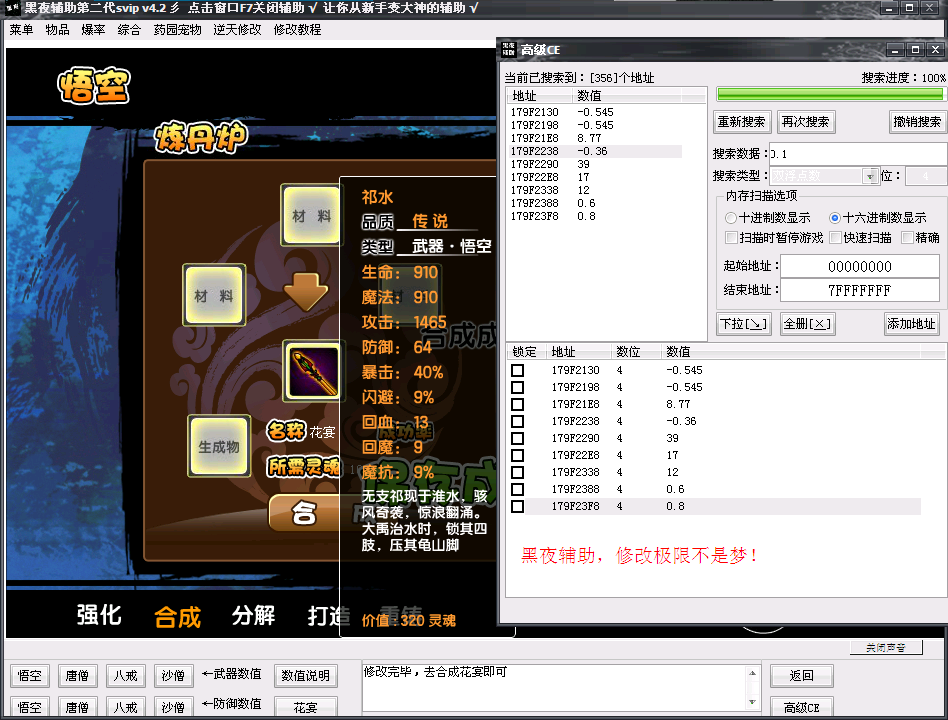The width and height of the screenshot is (948, 720).
Task: Click 八戒 in the 防御数值 row
Action: (125, 707)
